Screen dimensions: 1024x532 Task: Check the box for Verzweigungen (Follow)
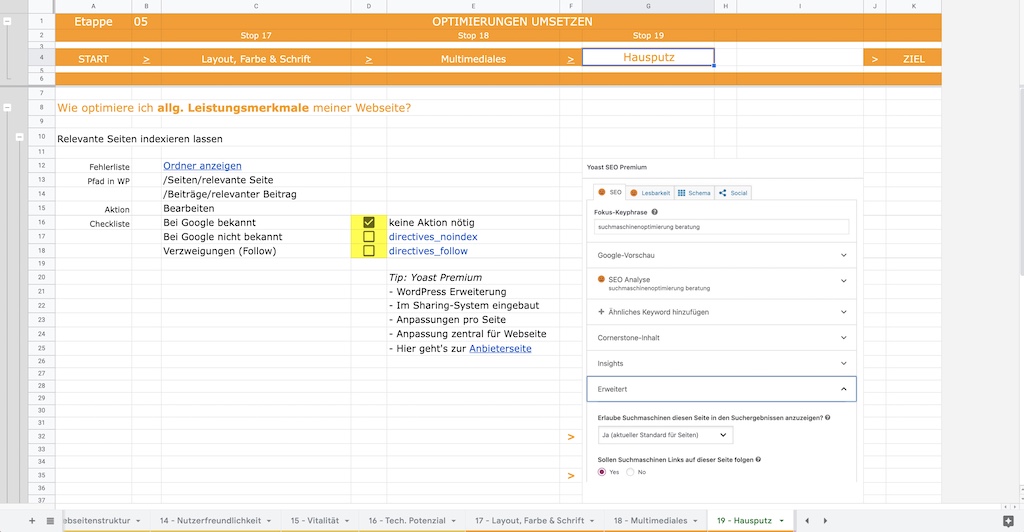click(x=368, y=251)
